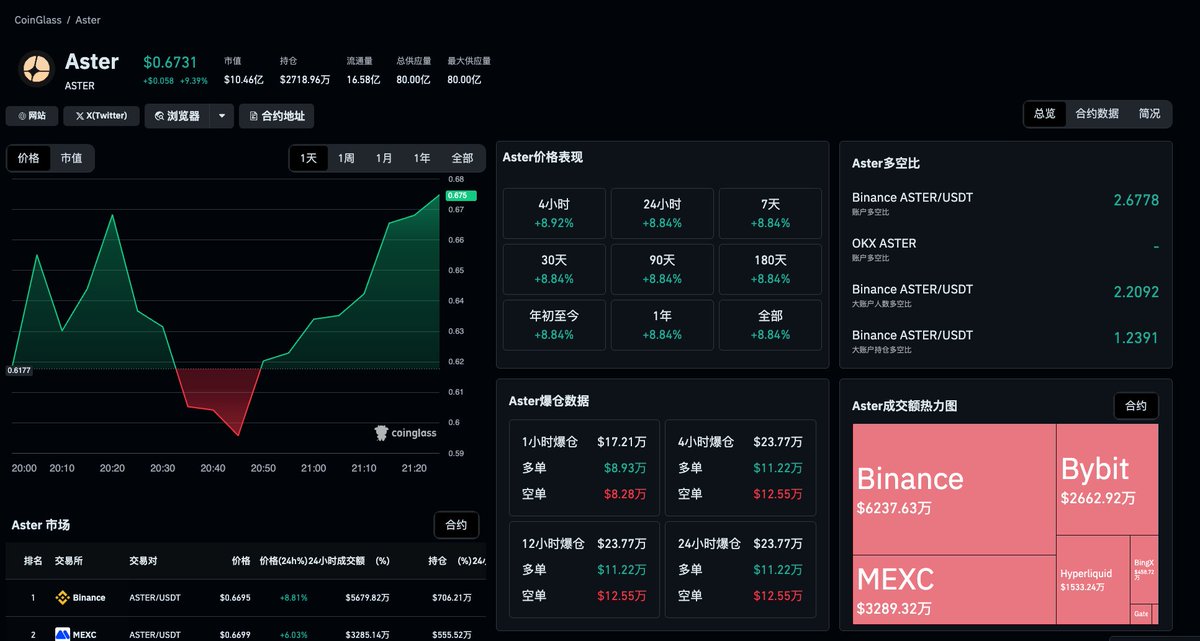Click the Binance heatmap tile

coord(954,489)
